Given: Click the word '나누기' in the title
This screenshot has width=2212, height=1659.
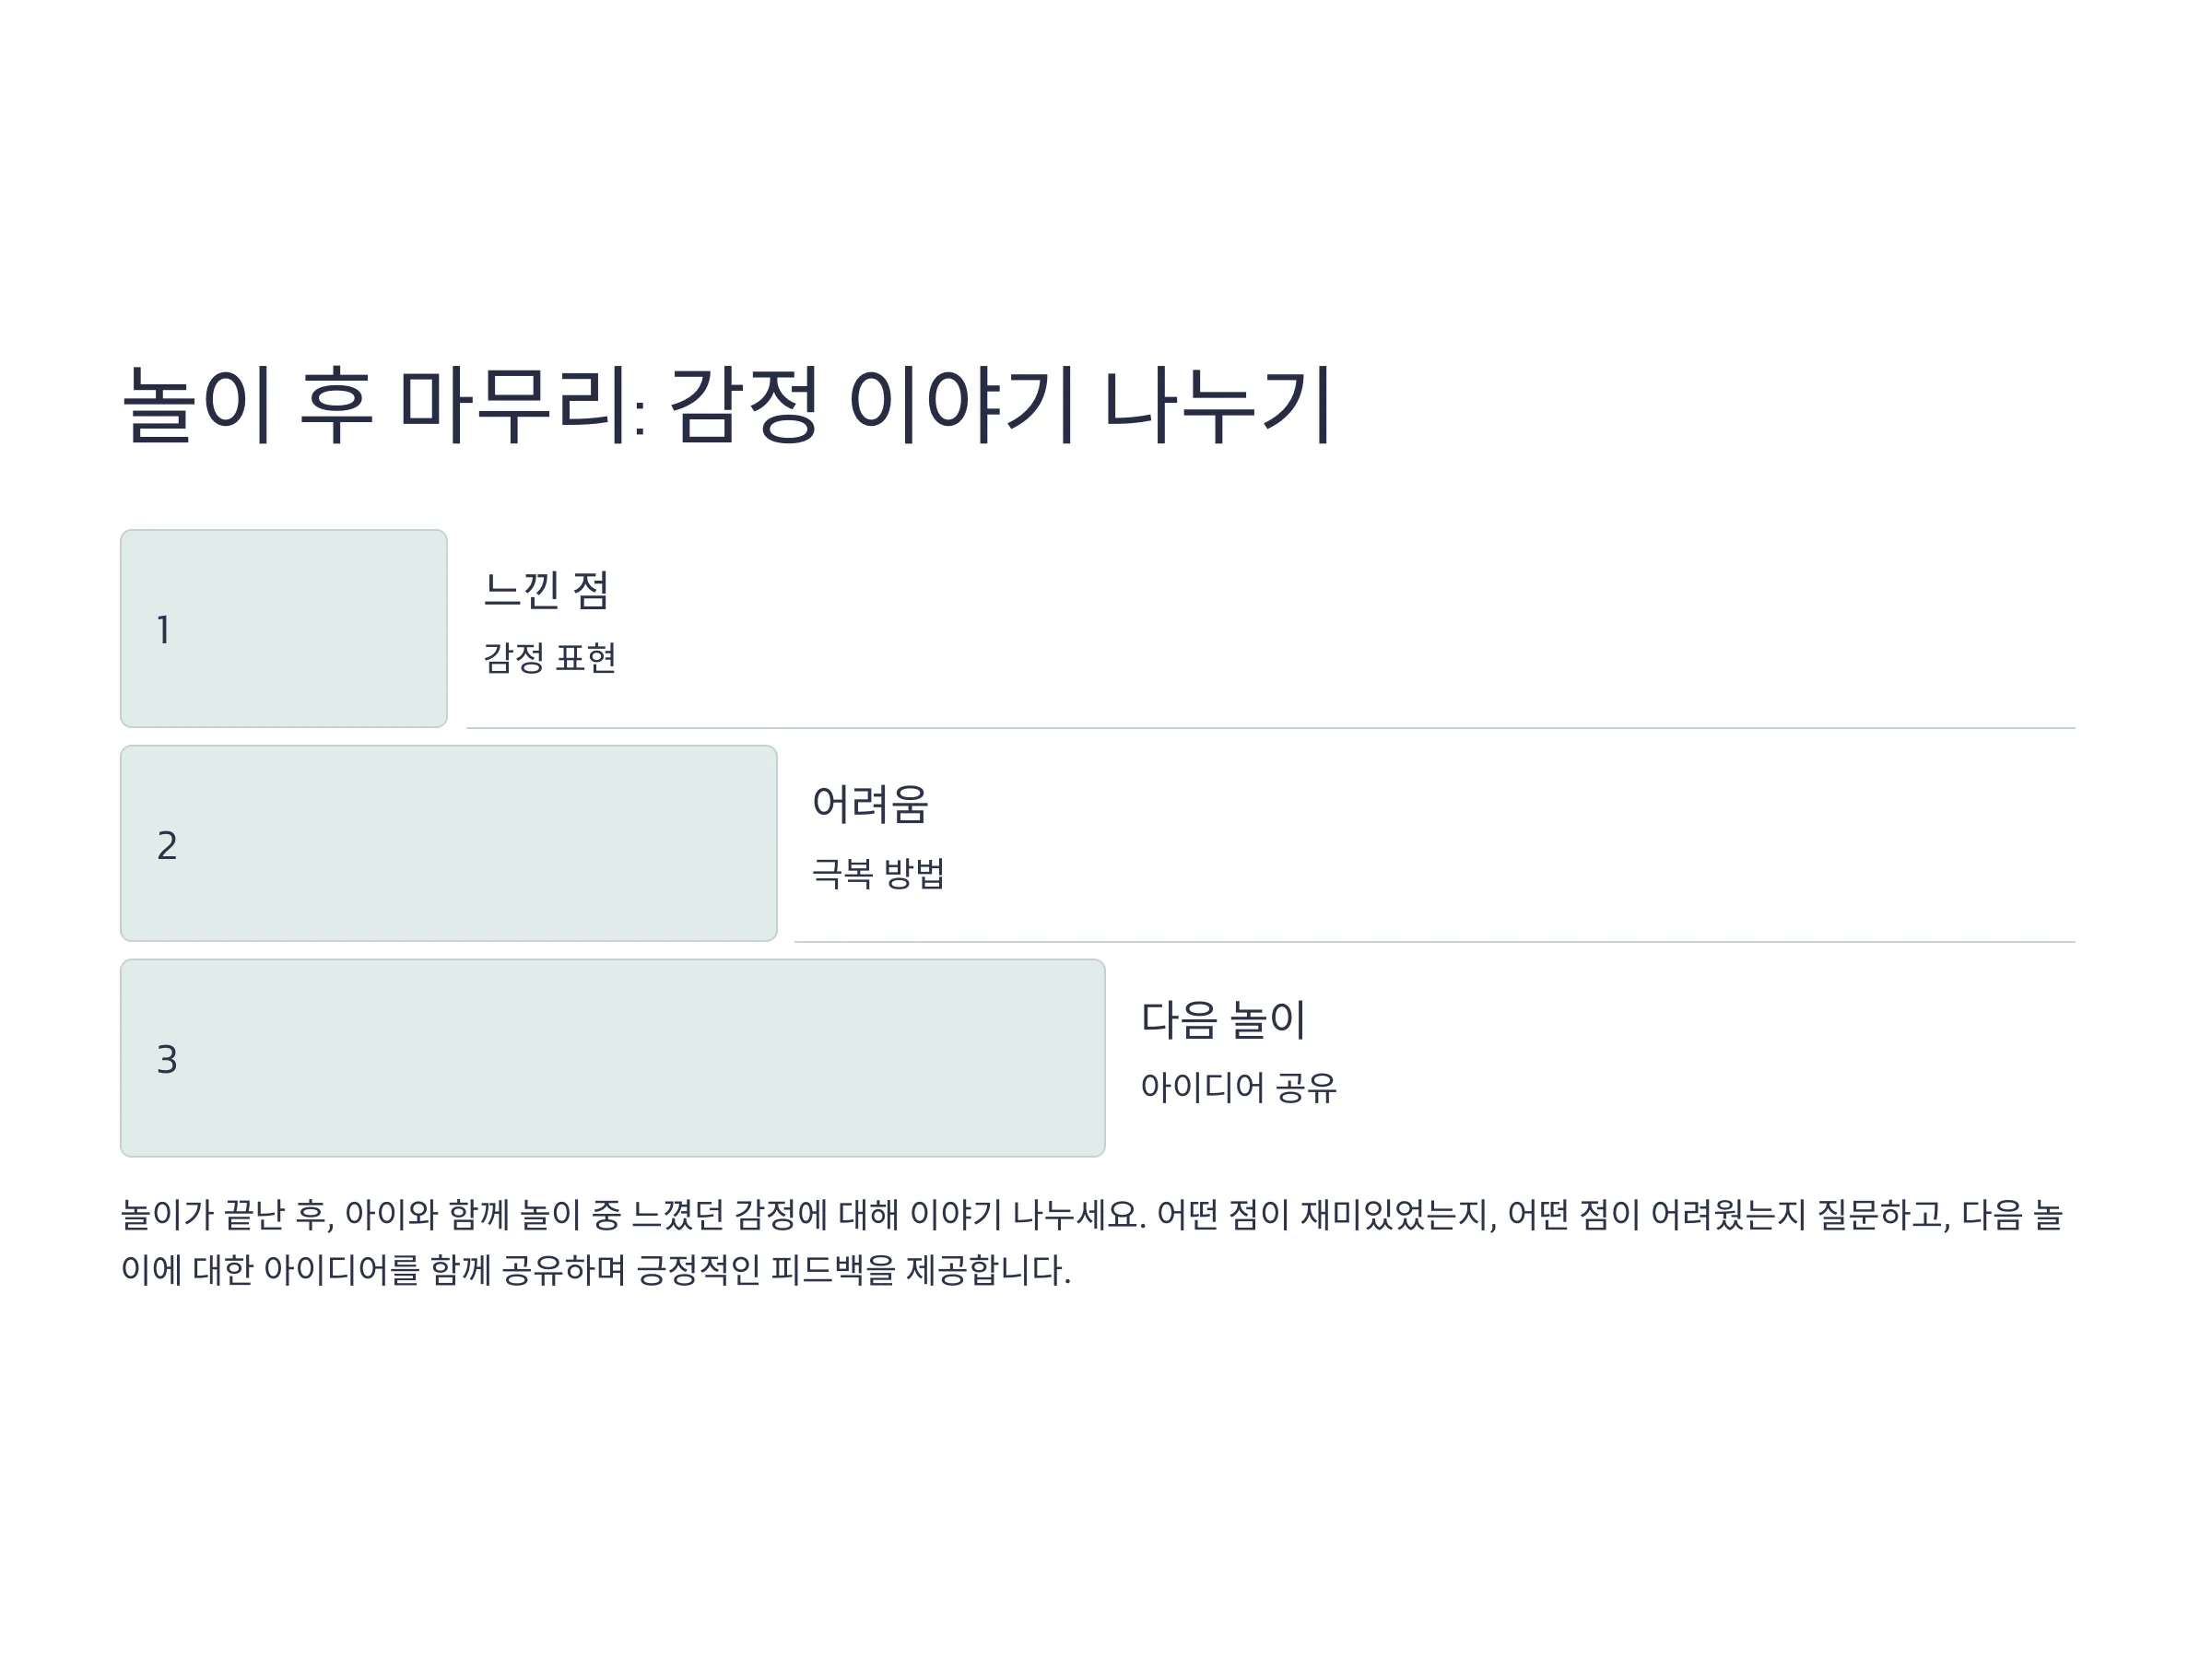Looking at the screenshot, I should (x=1217, y=404).
